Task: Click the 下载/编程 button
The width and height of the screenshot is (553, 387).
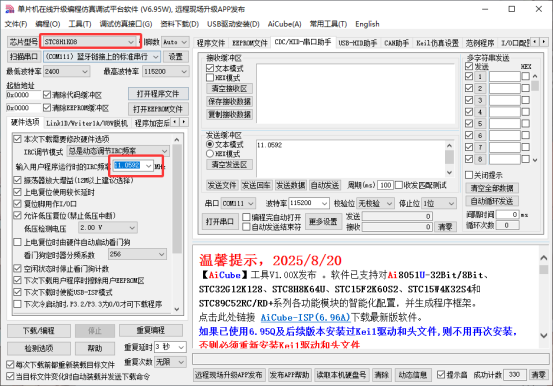Action: click(39, 331)
